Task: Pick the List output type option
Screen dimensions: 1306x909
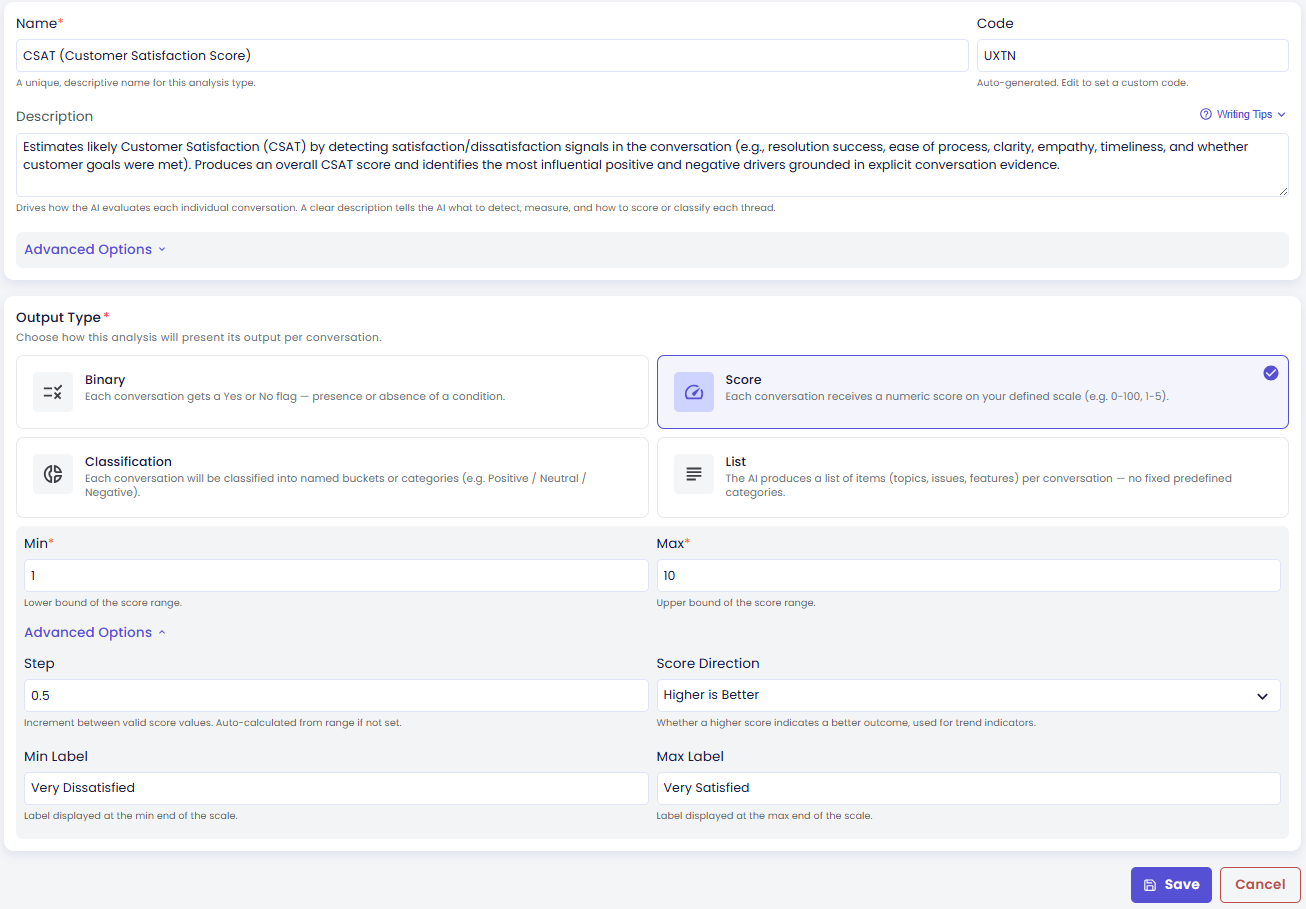Action: point(972,477)
